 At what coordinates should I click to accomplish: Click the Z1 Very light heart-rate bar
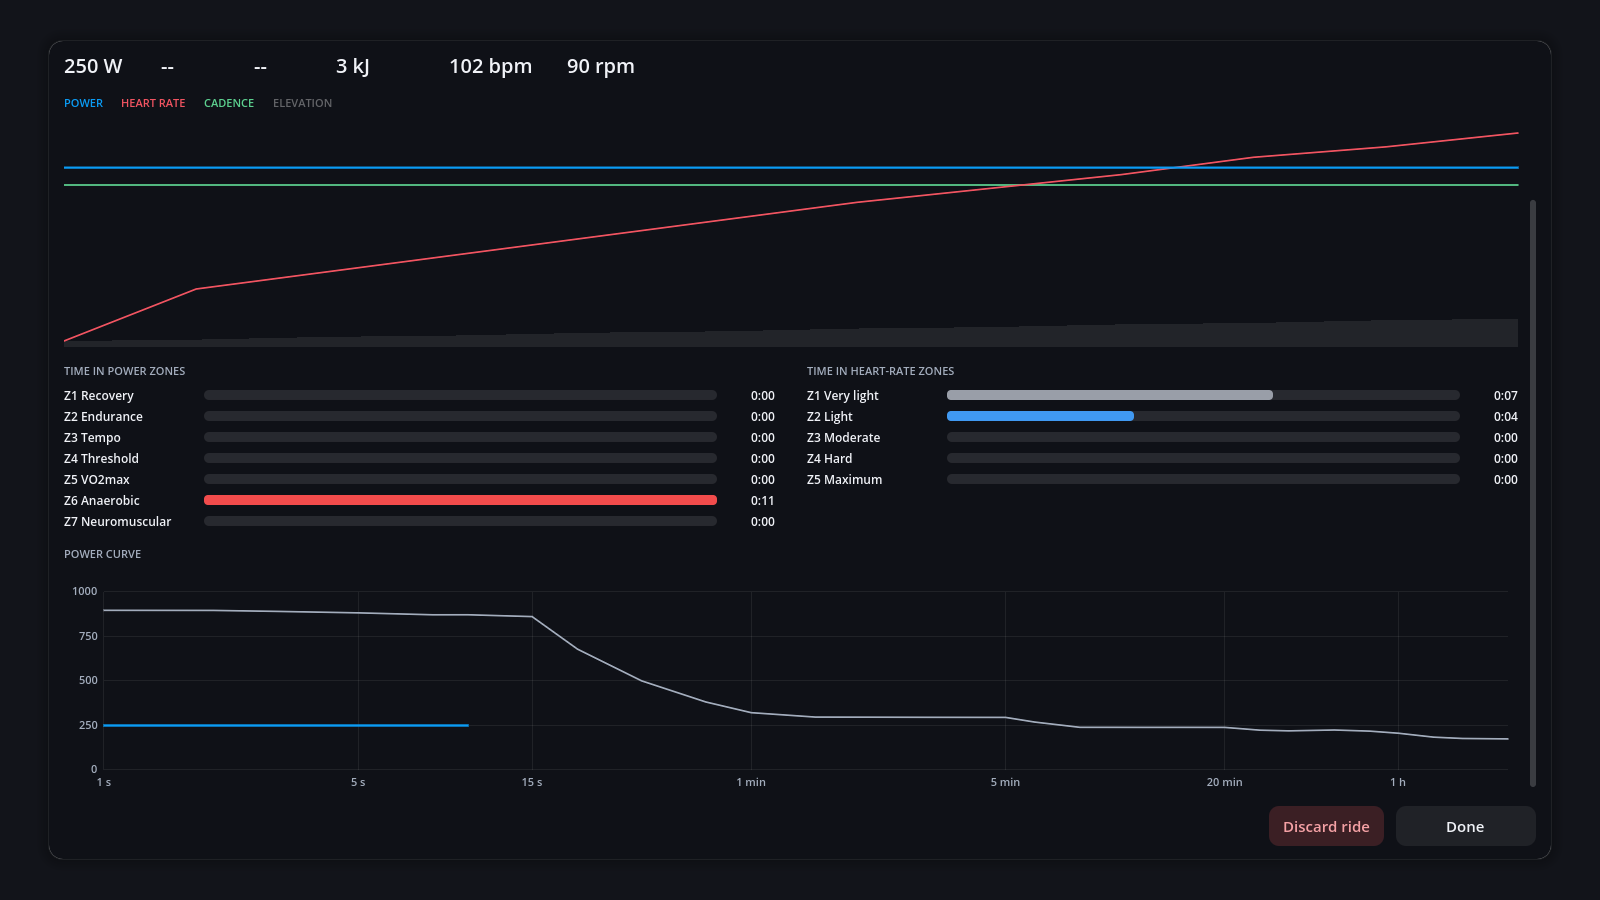1109,395
